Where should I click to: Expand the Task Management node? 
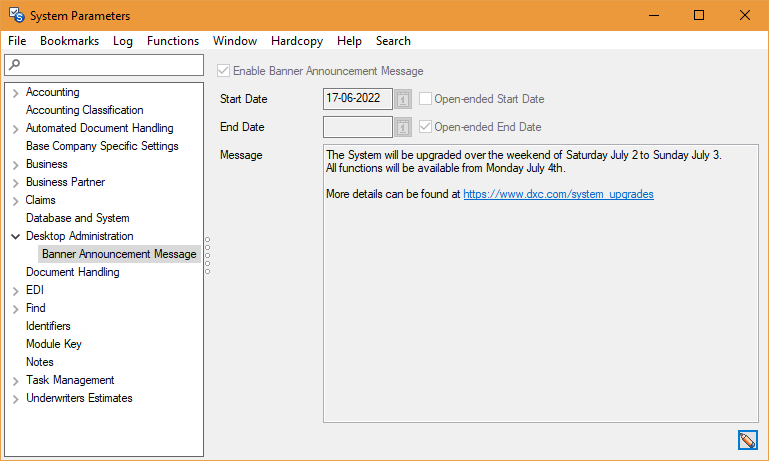[x=15, y=381]
